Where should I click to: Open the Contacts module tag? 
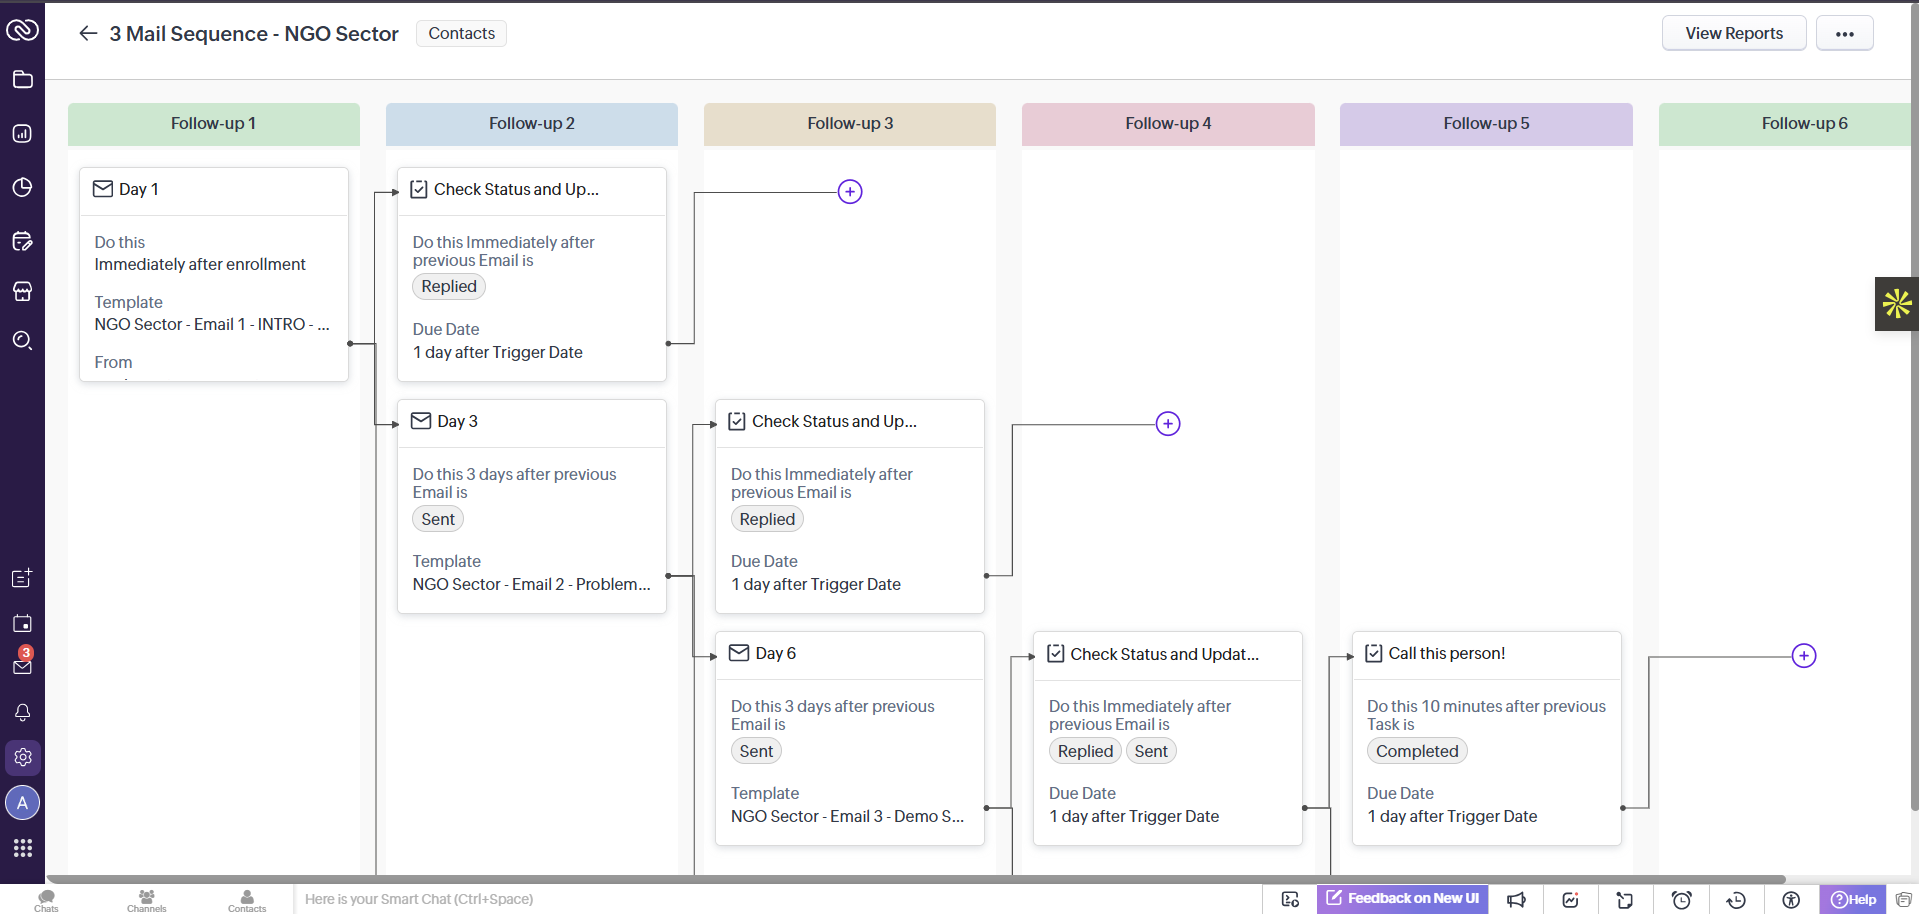click(x=461, y=33)
